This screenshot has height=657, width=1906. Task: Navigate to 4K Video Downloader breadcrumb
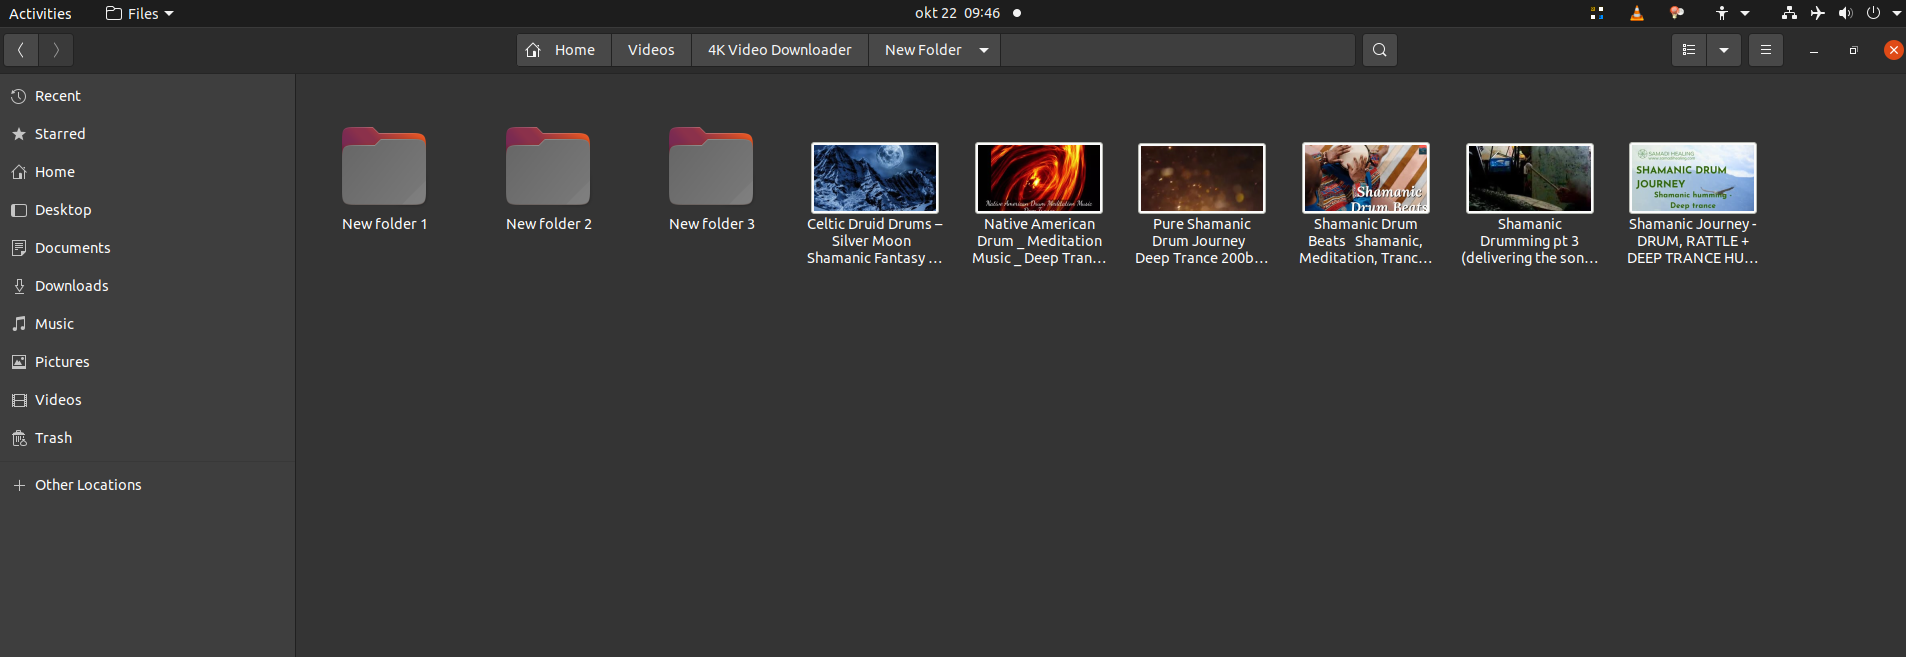tap(779, 50)
